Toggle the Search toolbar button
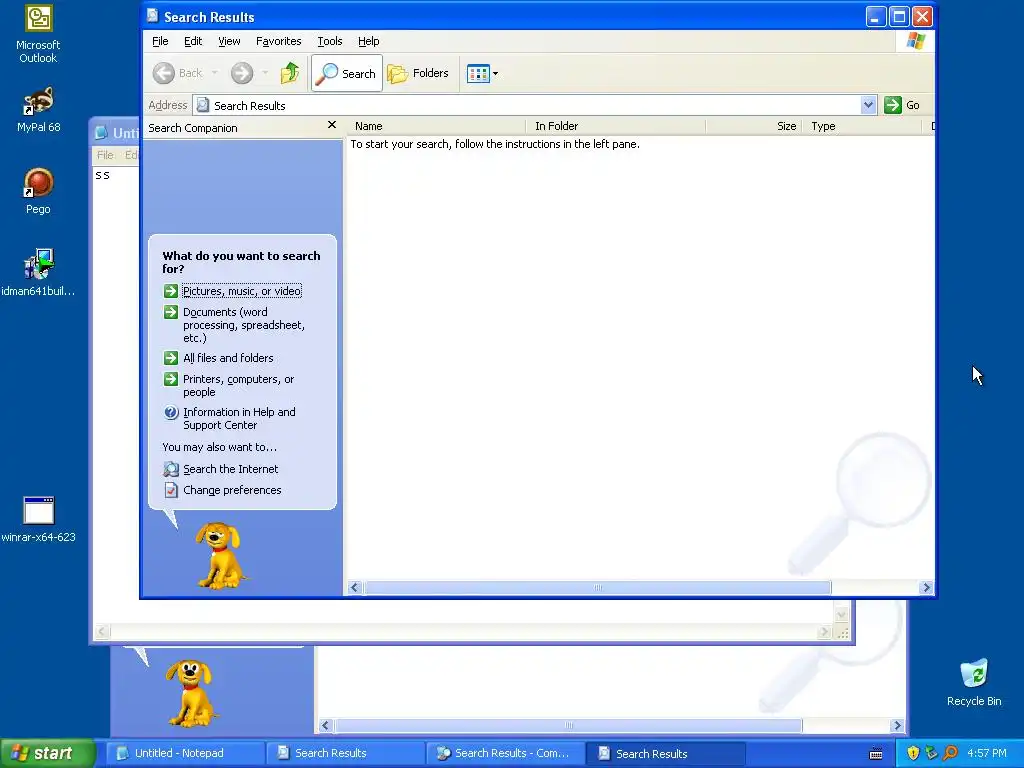1024x768 pixels. [347, 73]
